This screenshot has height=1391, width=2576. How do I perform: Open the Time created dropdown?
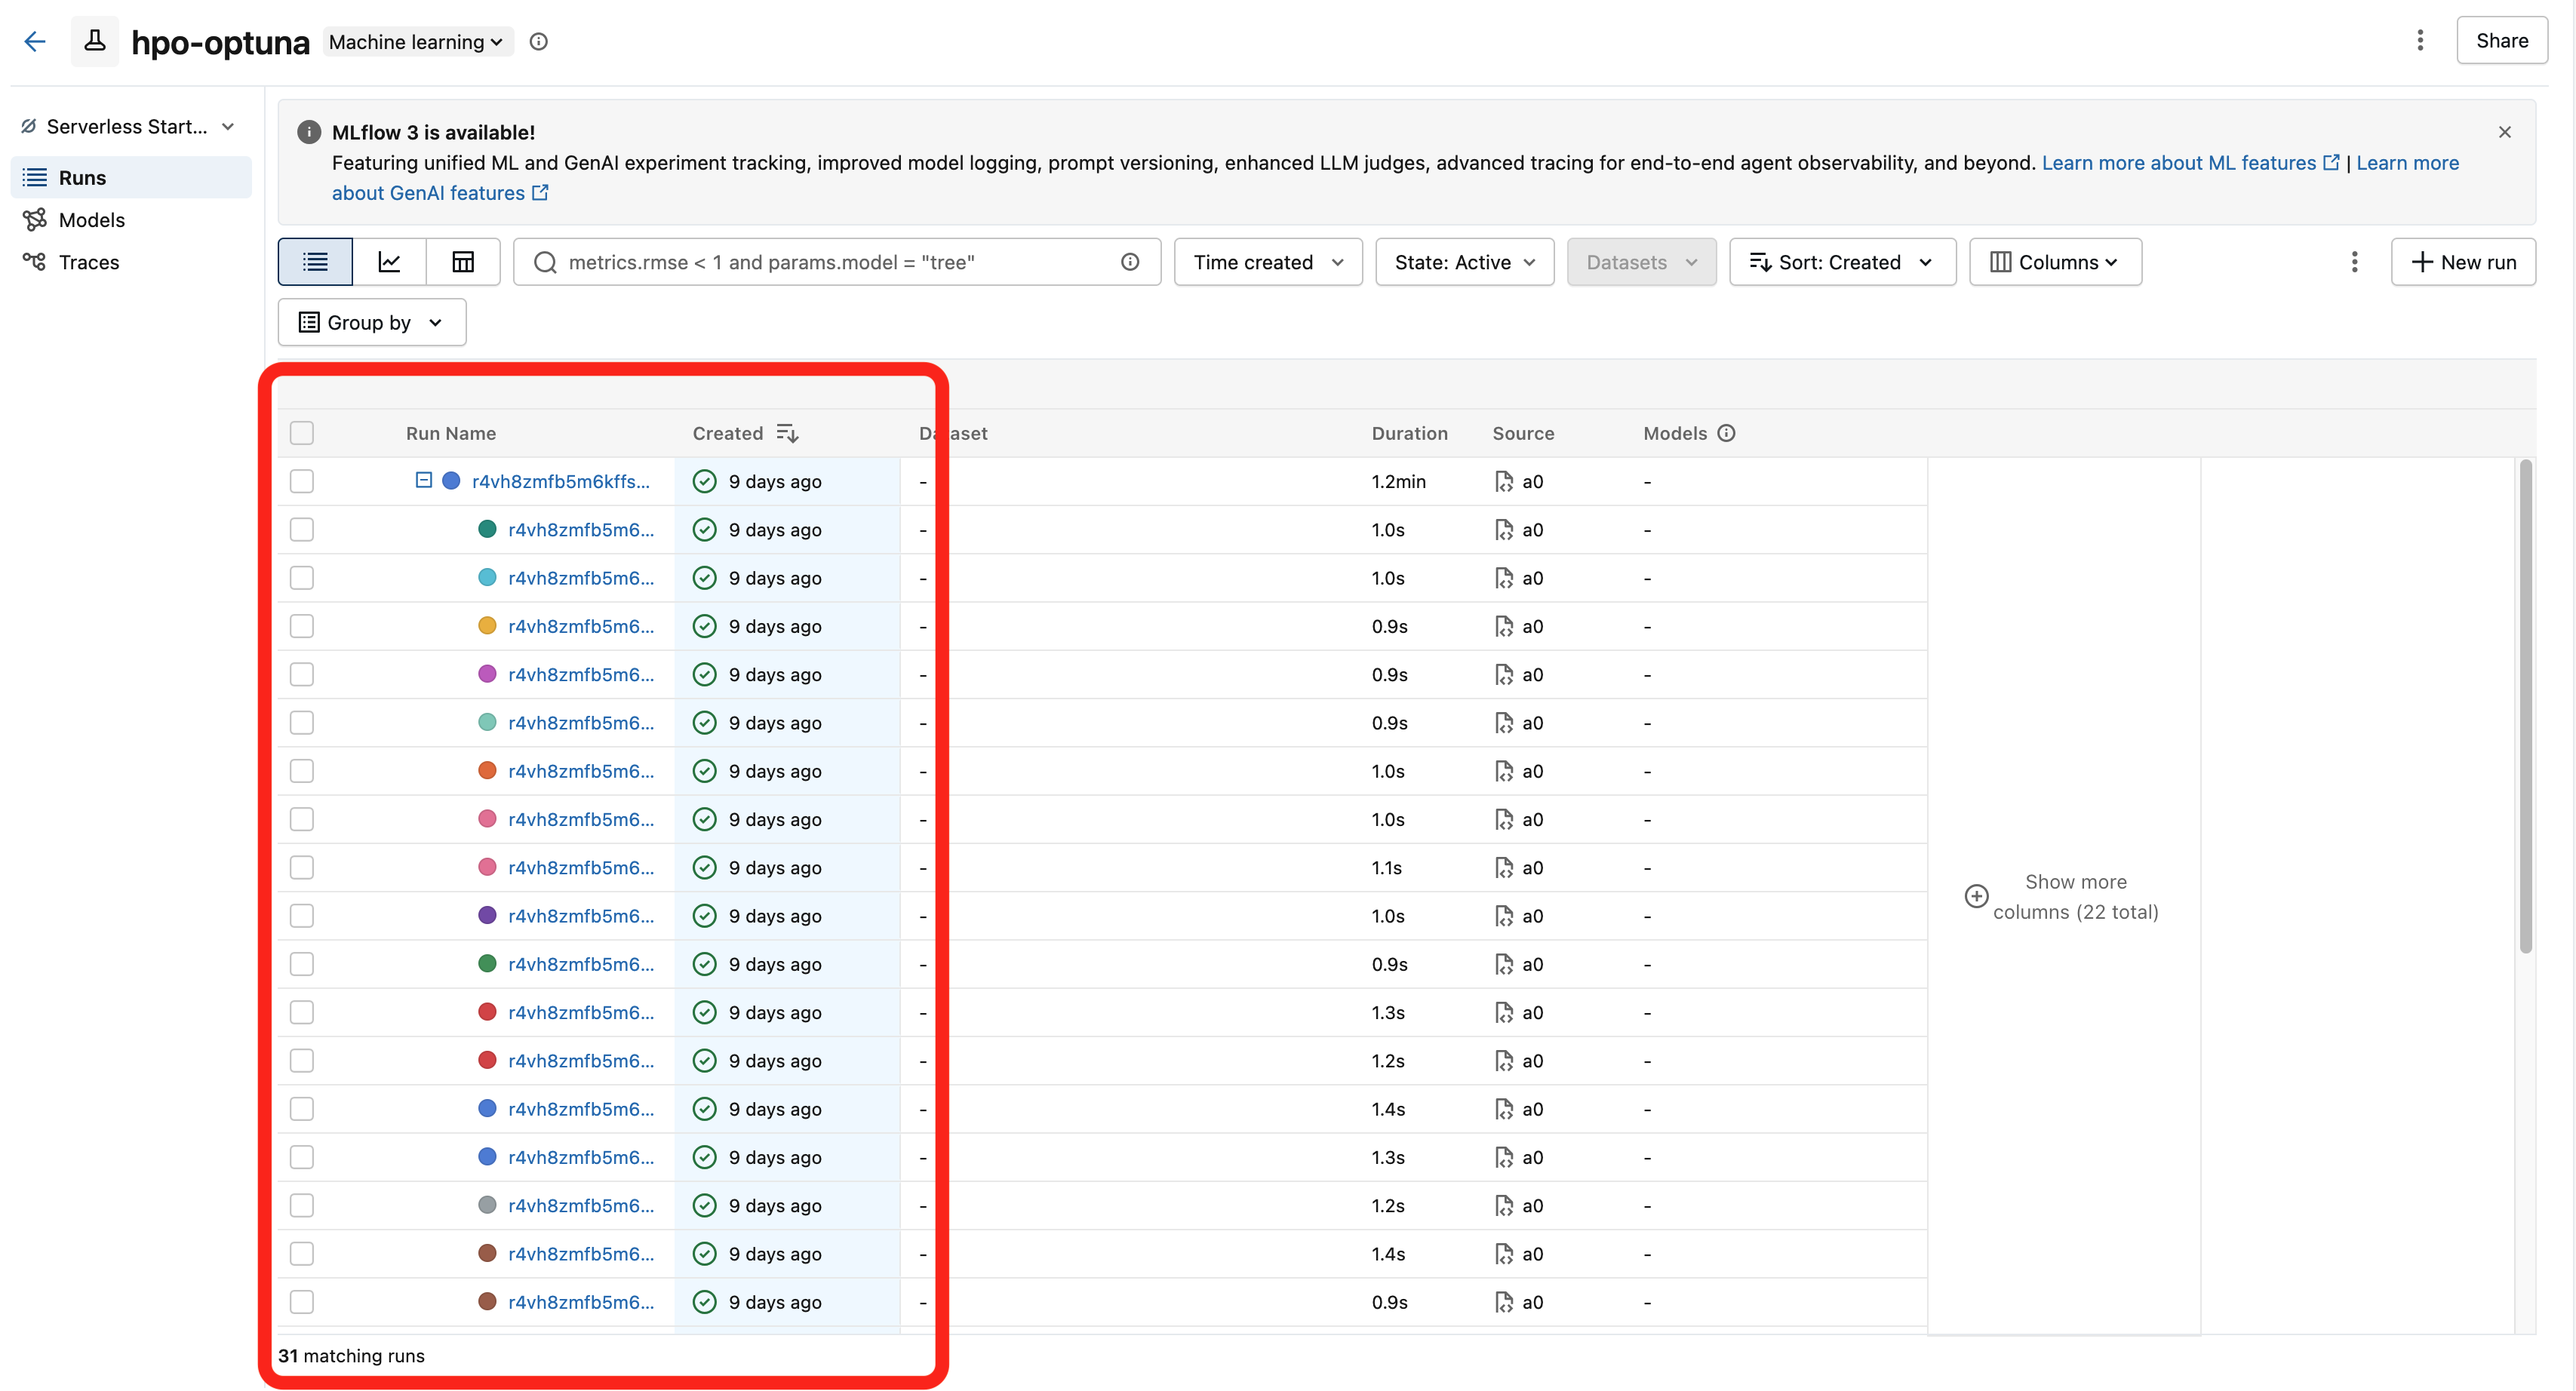pos(1267,262)
